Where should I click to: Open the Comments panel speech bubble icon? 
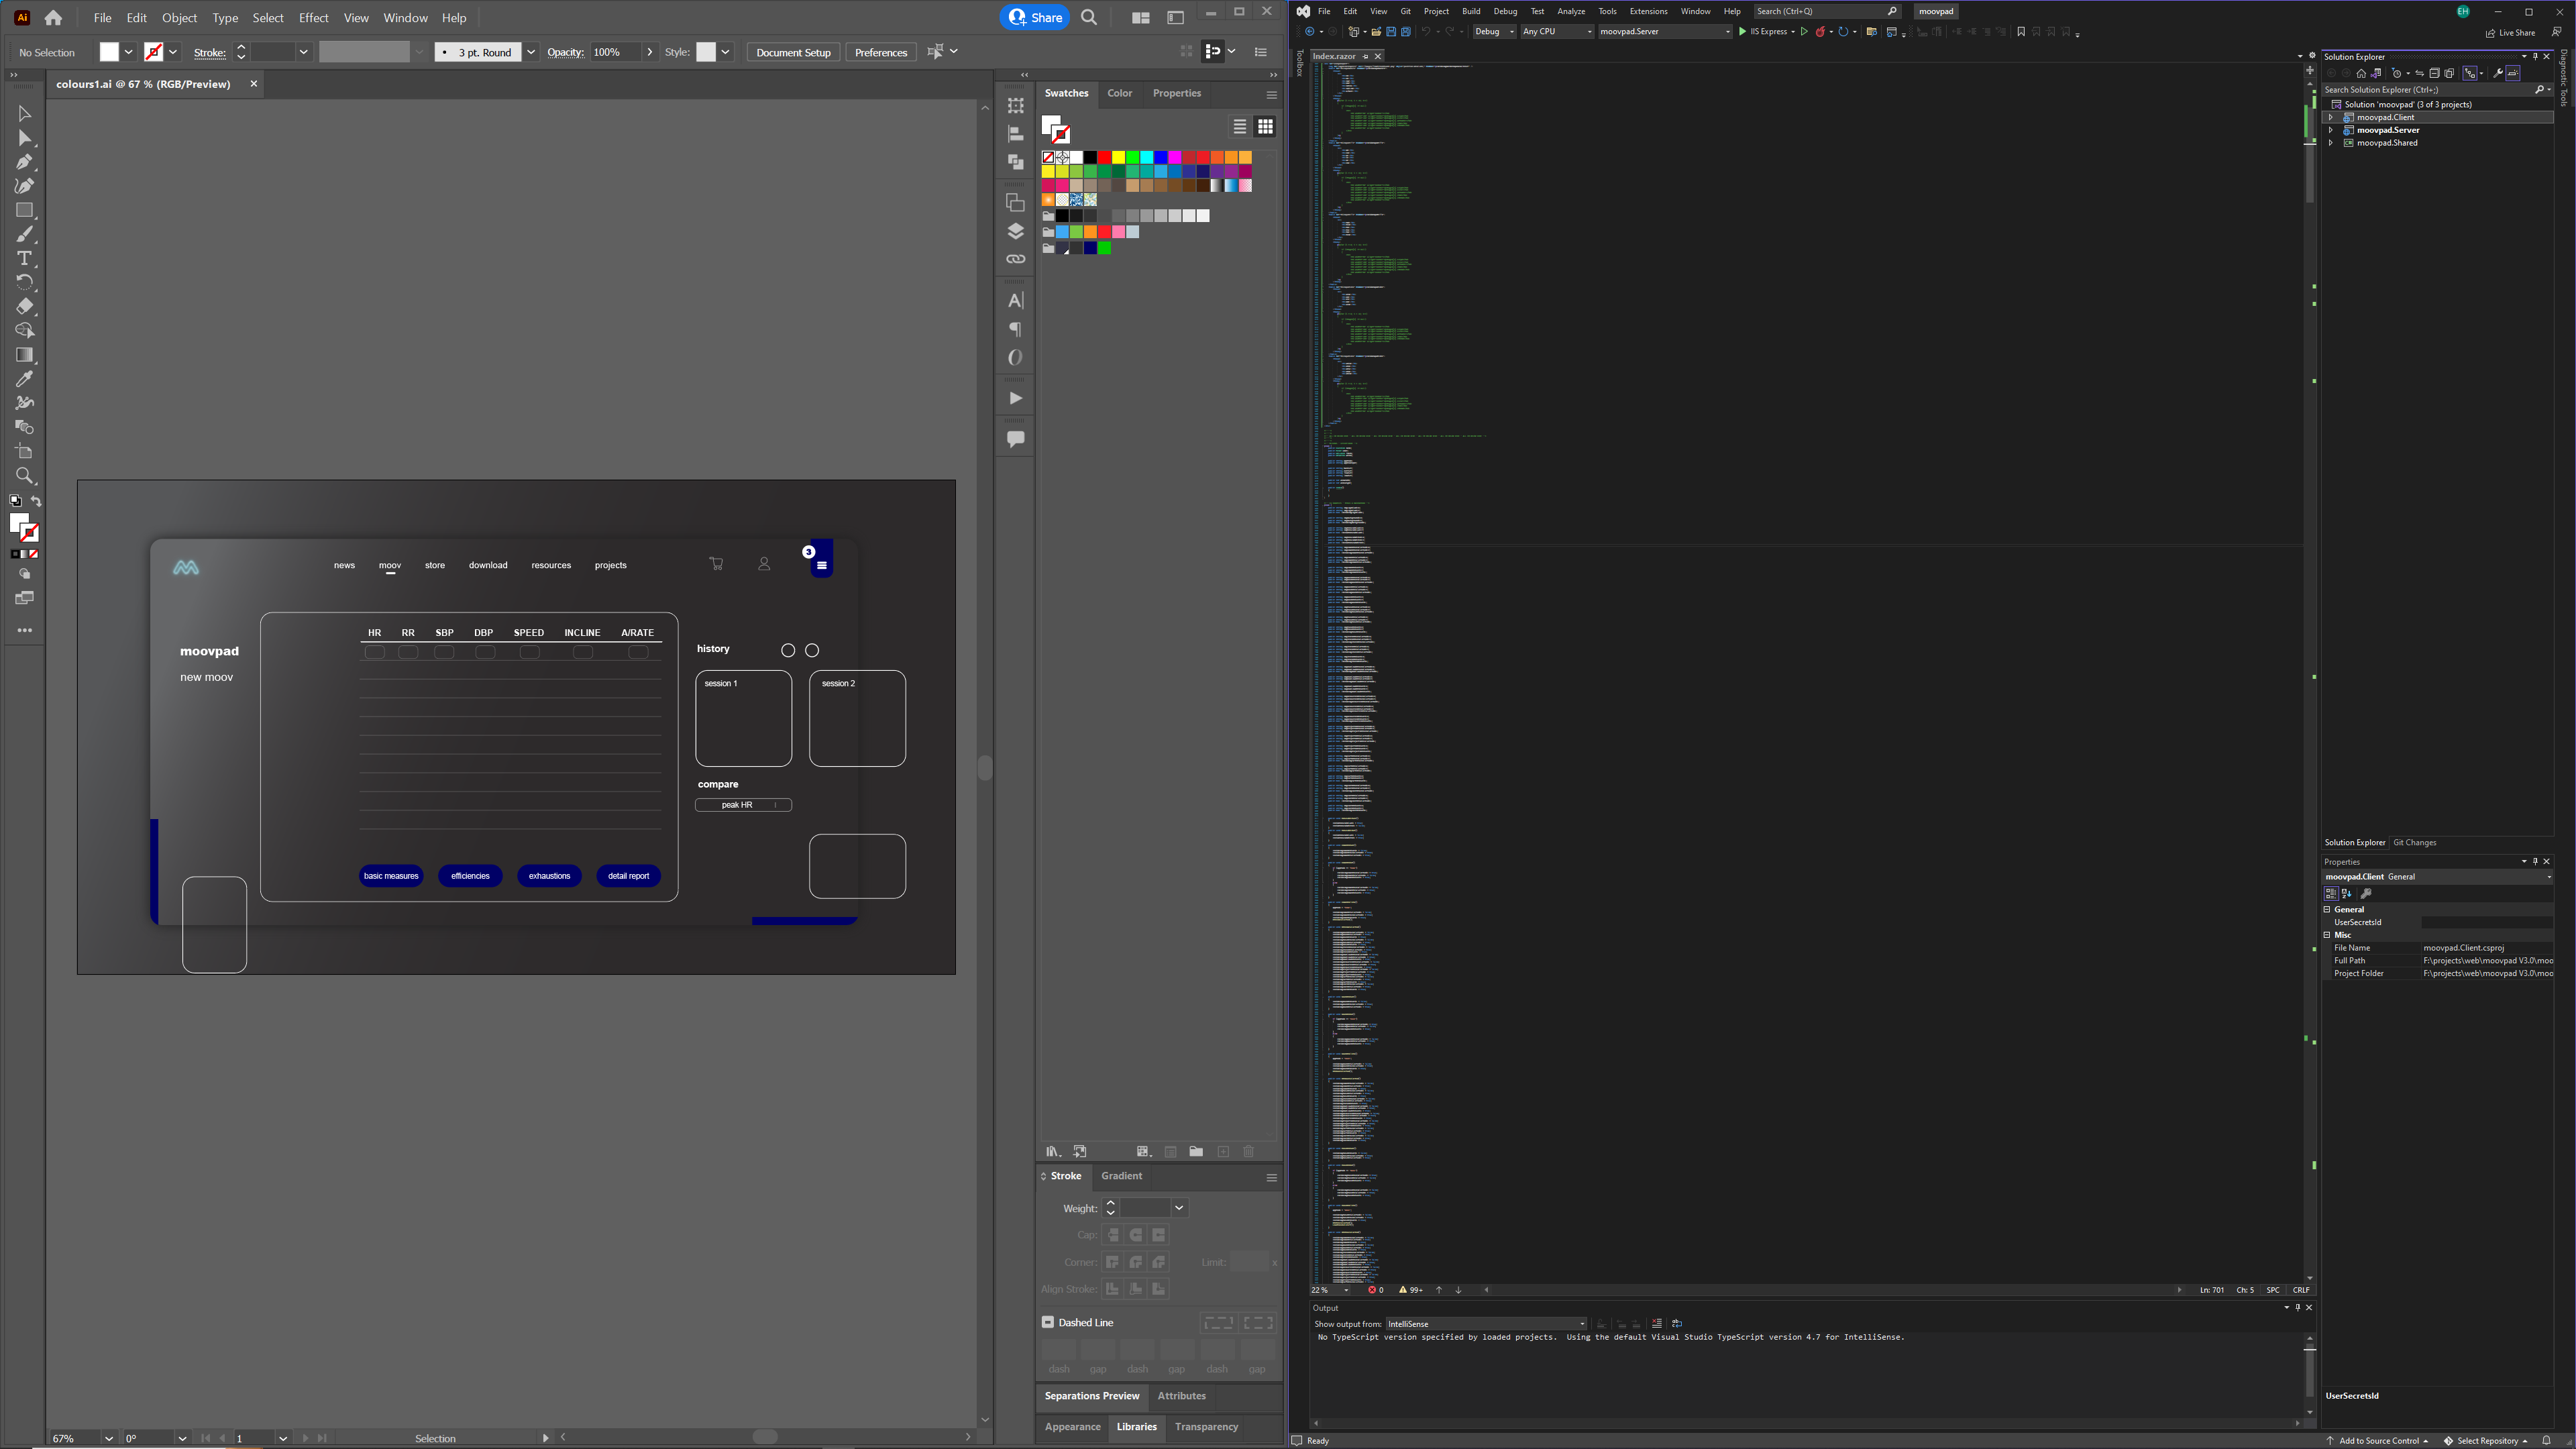(1015, 439)
